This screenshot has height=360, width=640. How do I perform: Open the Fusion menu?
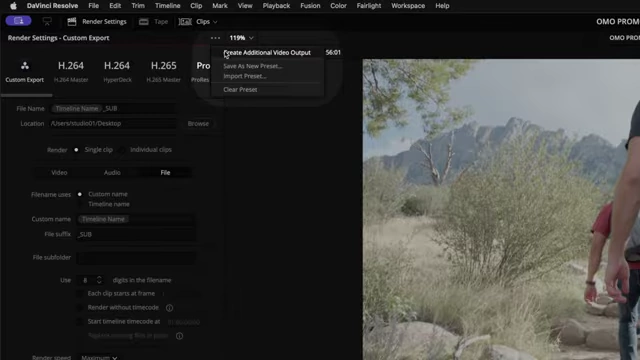click(x=310, y=6)
